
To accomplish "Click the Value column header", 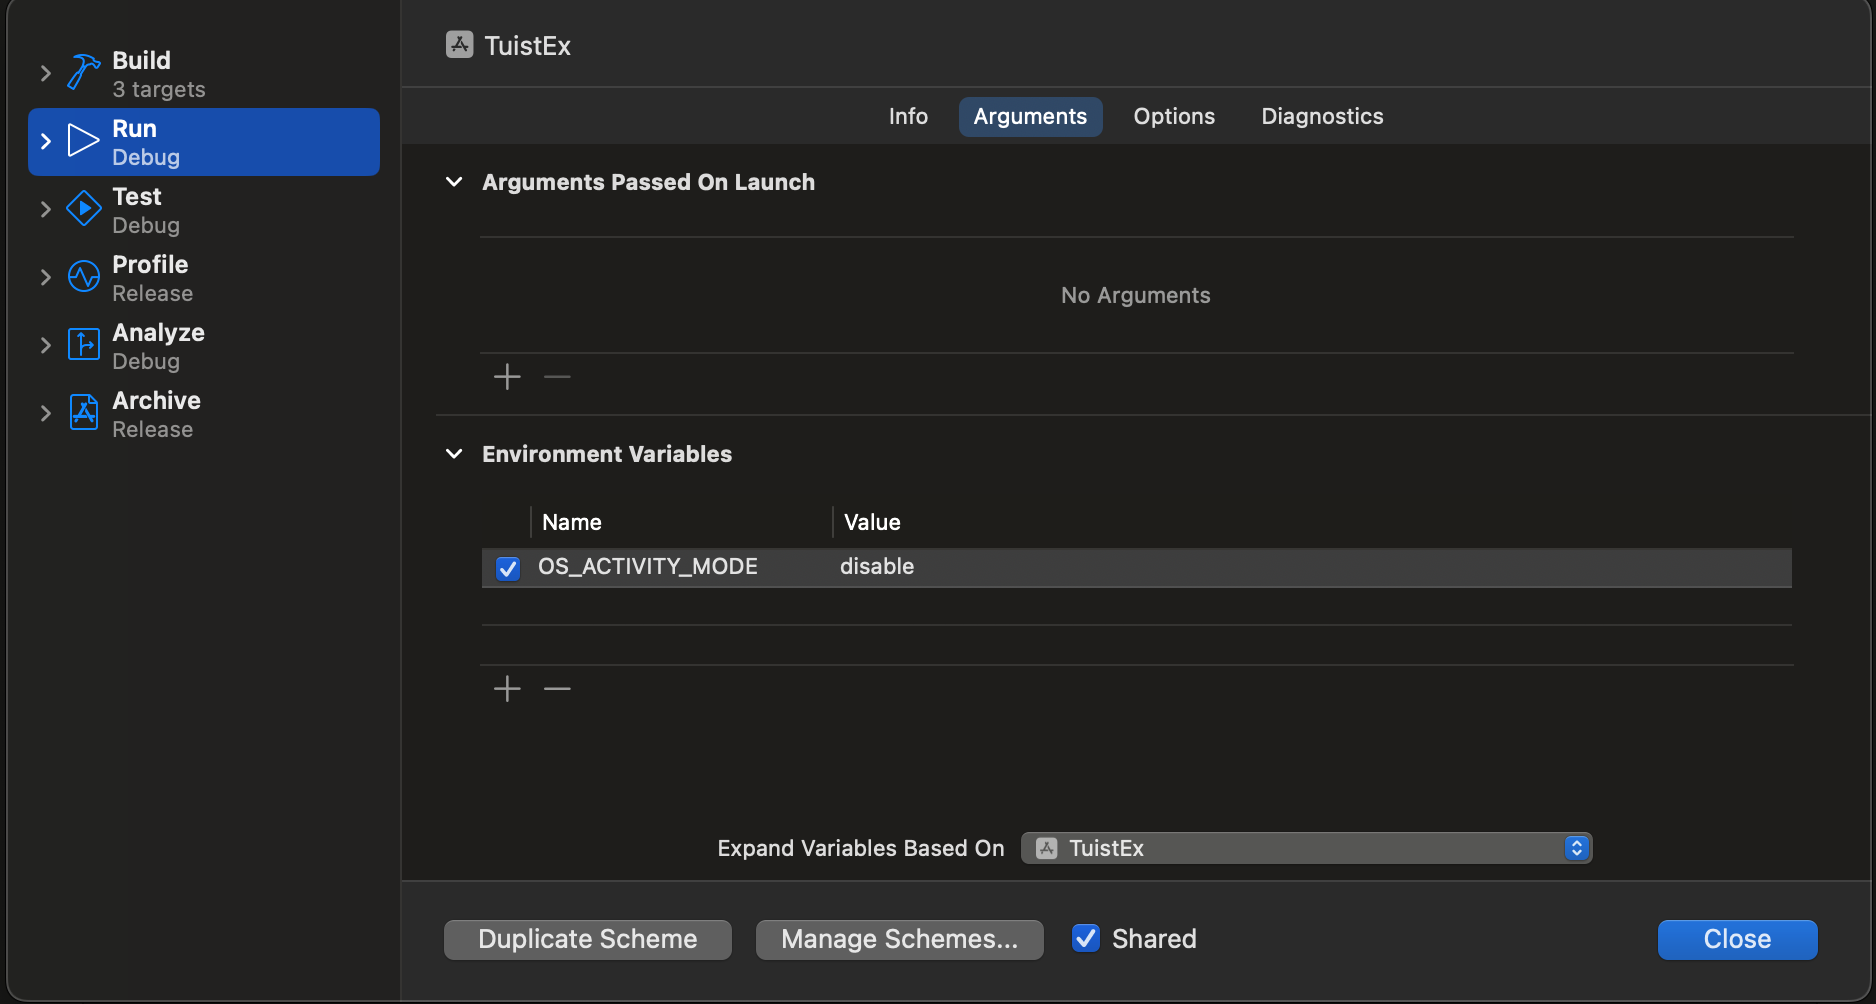I will point(872,522).
